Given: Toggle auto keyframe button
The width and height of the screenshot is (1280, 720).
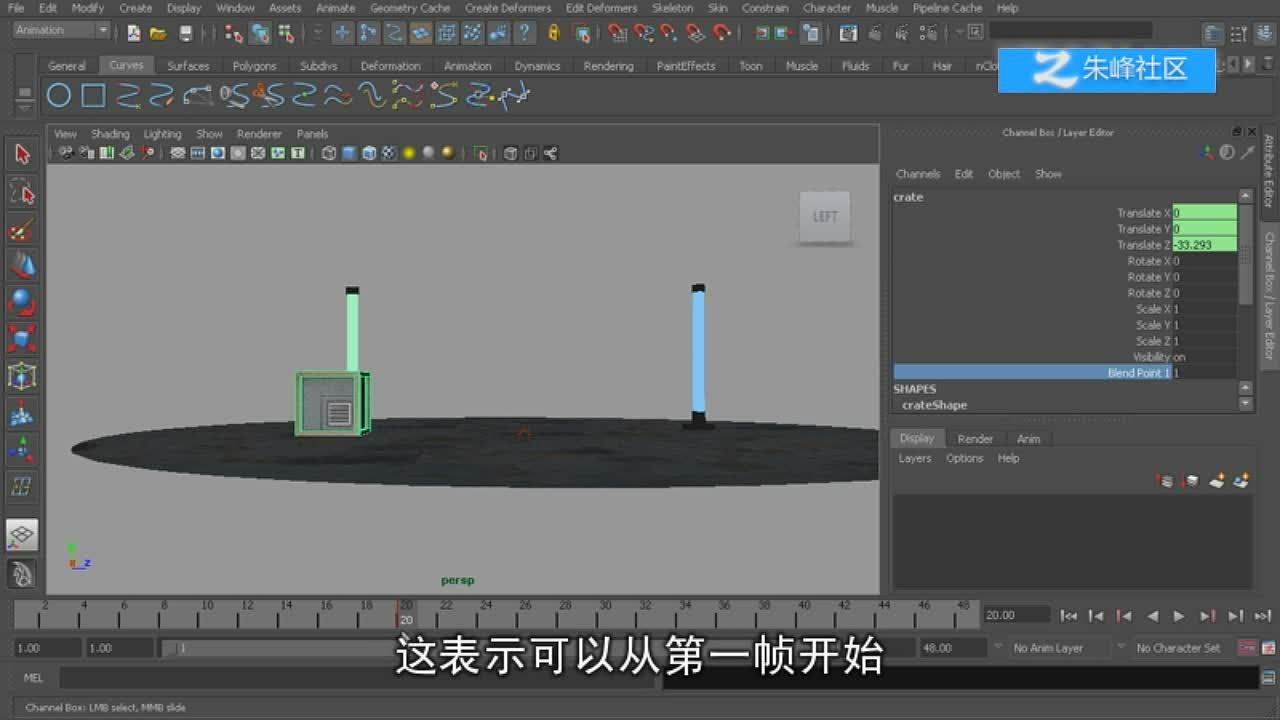Looking at the screenshot, I should [1247, 648].
